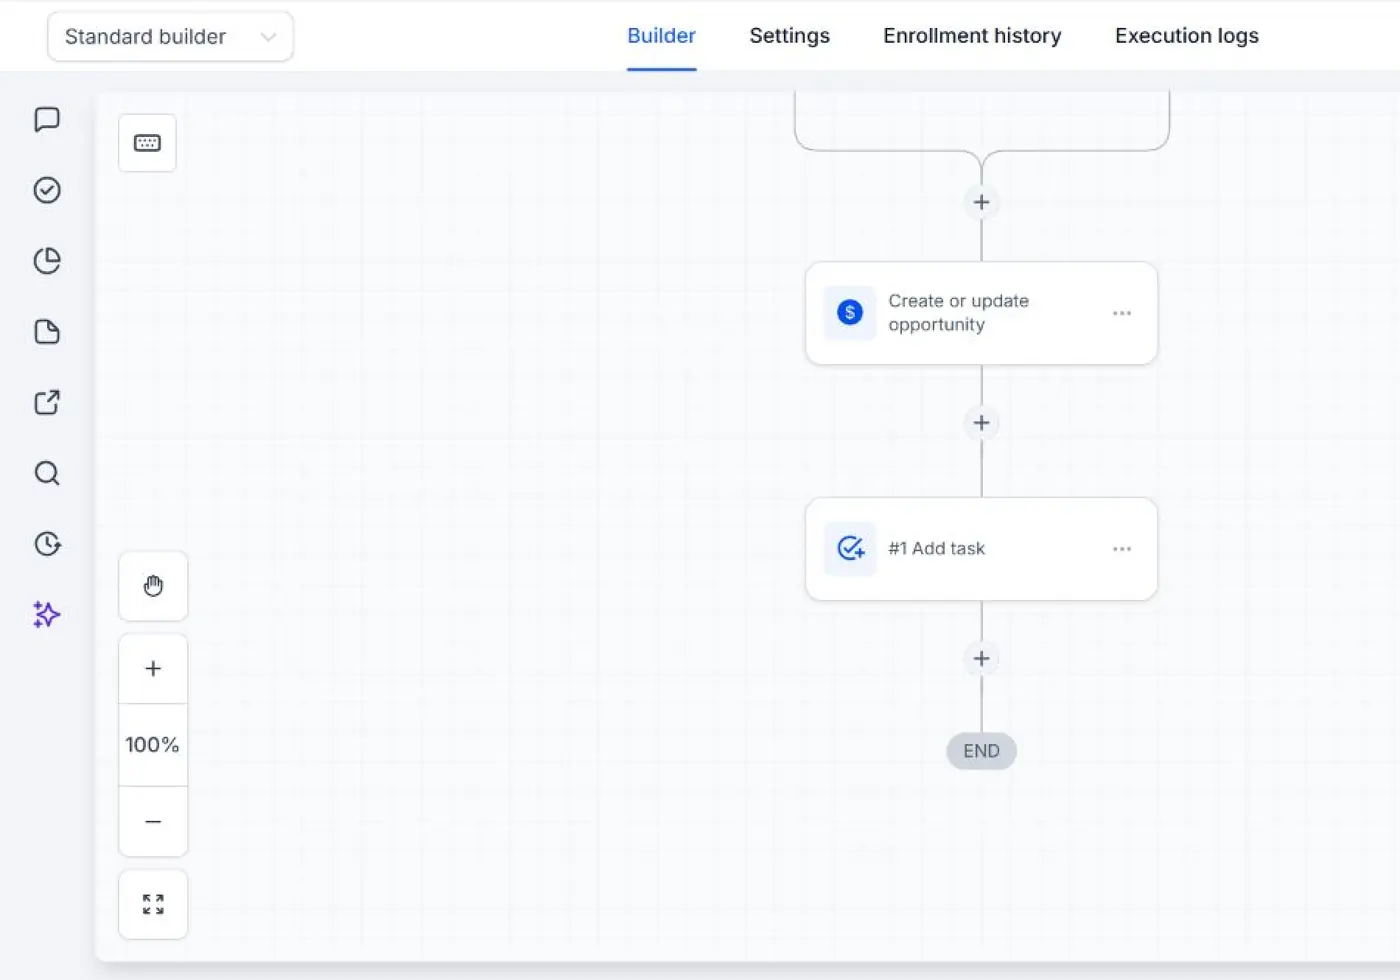The height and width of the screenshot is (980, 1400).
Task: Open three-dot menu on #1 Add task
Action: pos(1122,549)
